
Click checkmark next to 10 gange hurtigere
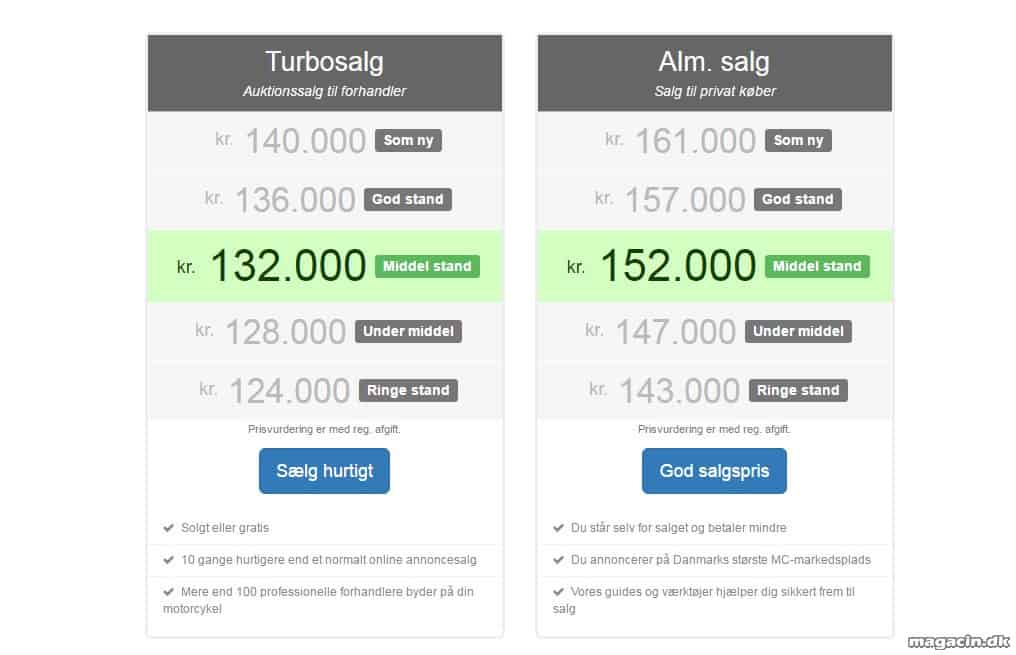pos(168,560)
